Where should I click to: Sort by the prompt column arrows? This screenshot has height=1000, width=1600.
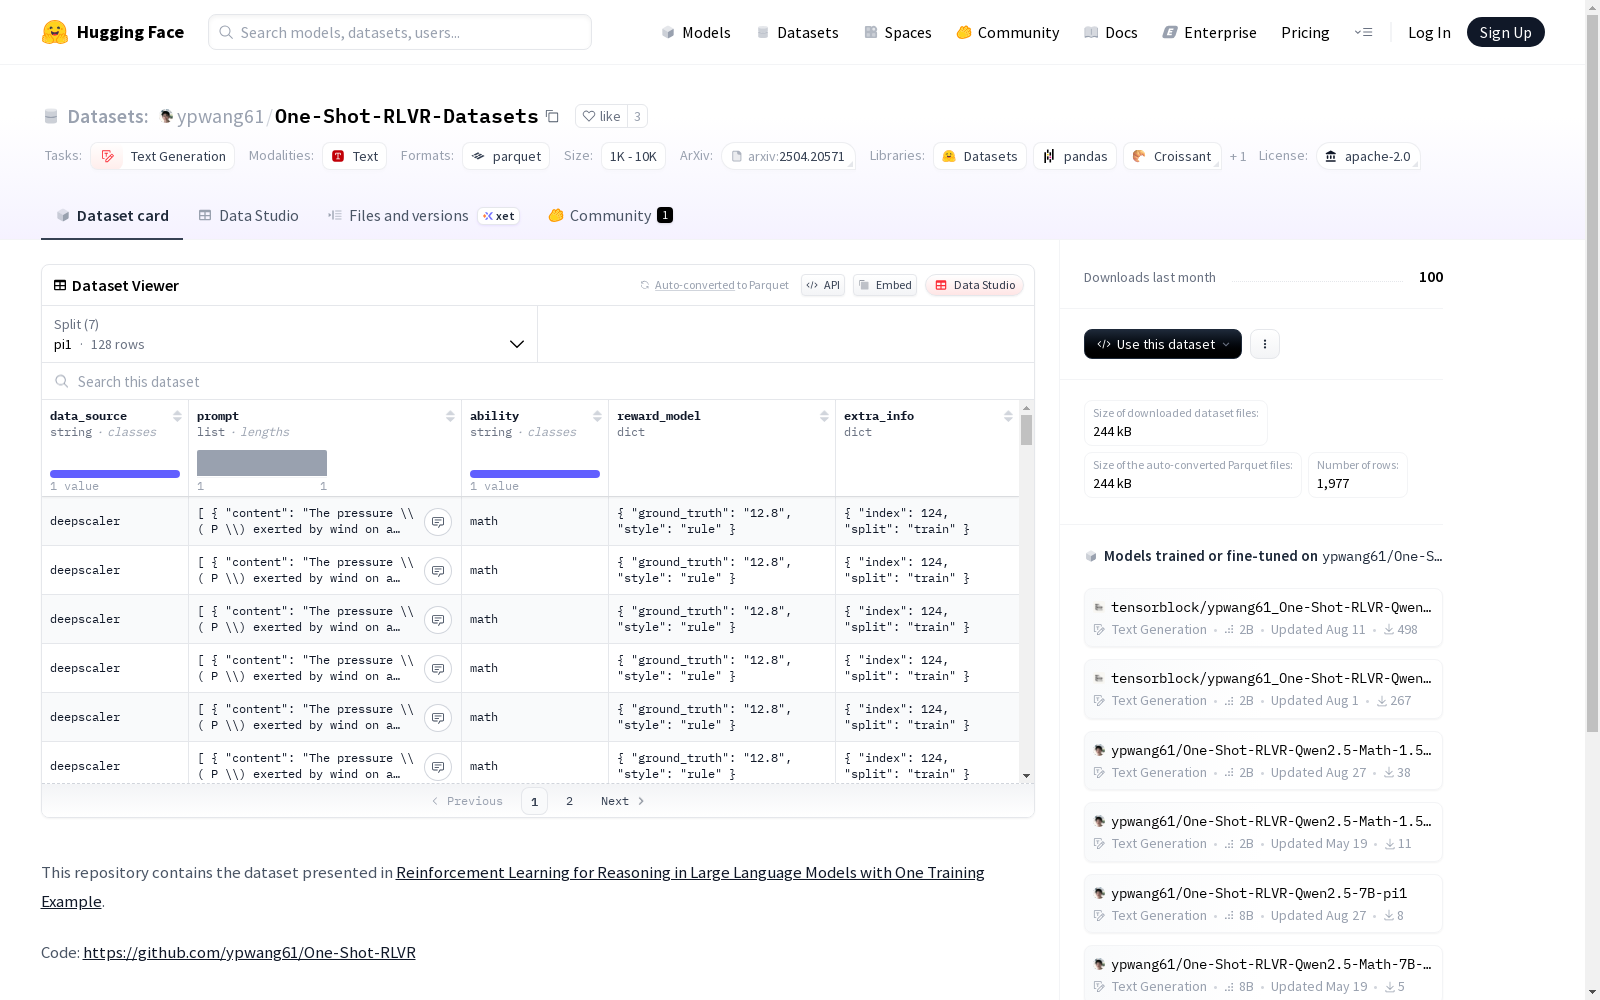coord(450,416)
